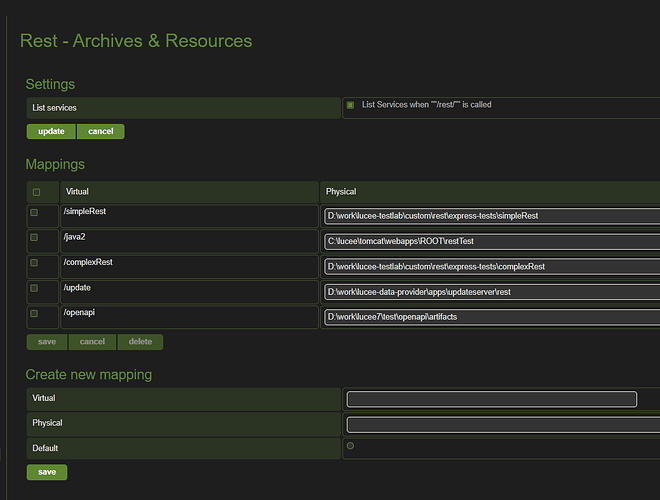
Task: Check the /openapi mapping checkbox
Action: pyautogui.click(x=34, y=313)
